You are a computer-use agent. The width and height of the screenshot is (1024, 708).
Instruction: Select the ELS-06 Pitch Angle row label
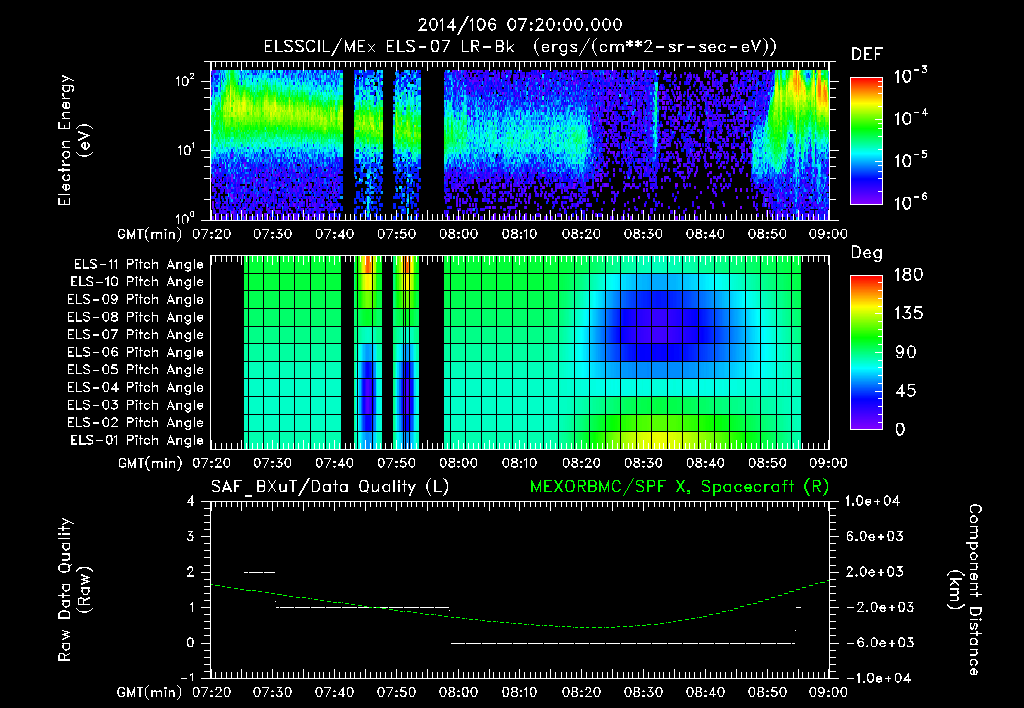[136, 352]
